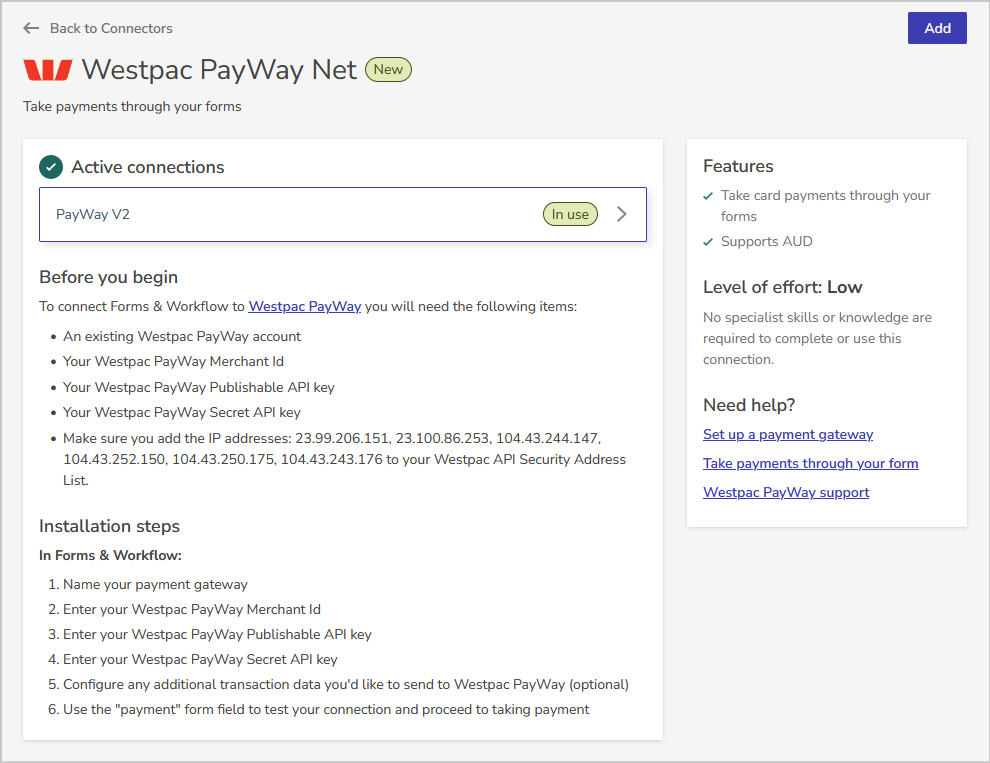Screen dimensions: 990x763
Task: Open the 'Westpac PayWay' hyperlink
Action: 304,306
